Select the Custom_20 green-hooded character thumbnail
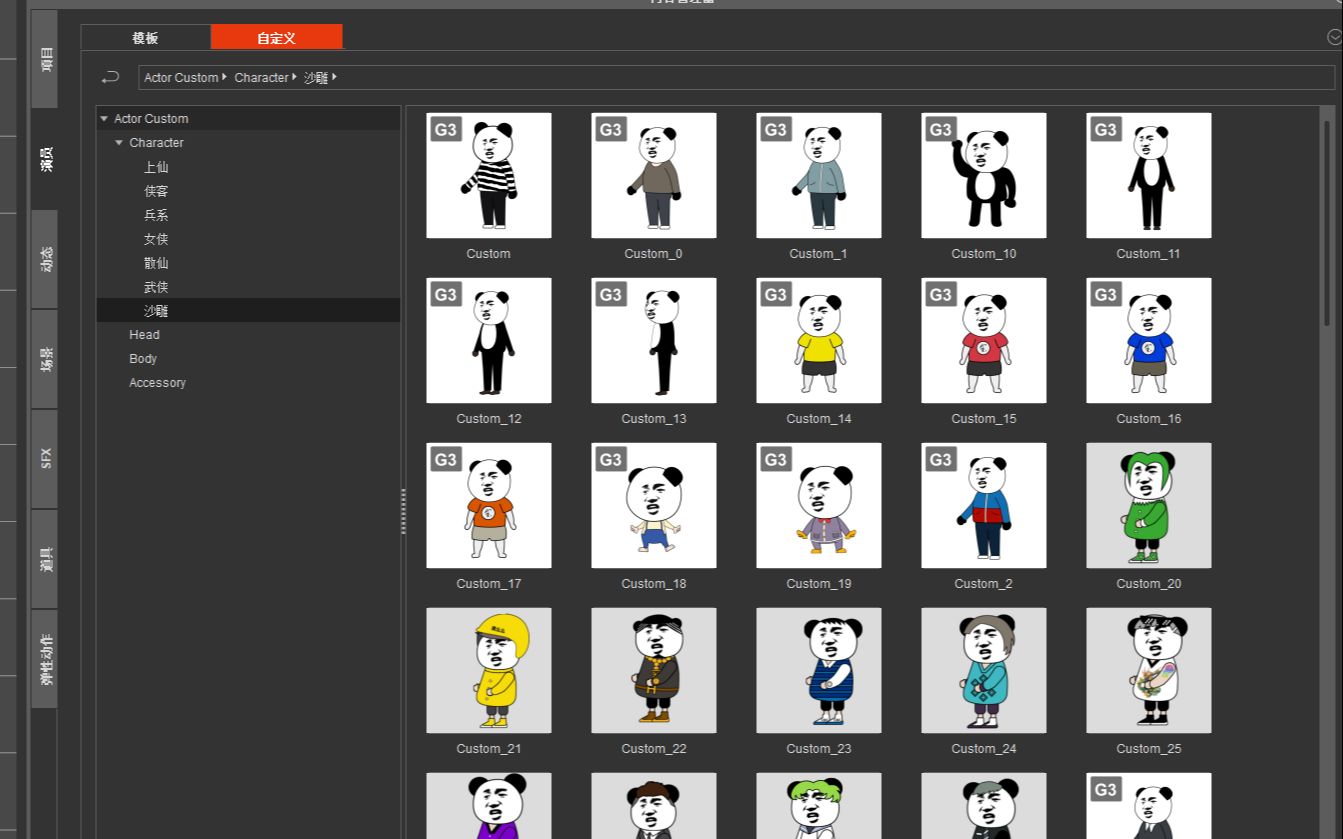The height and width of the screenshot is (839, 1343). (x=1149, y=505)
